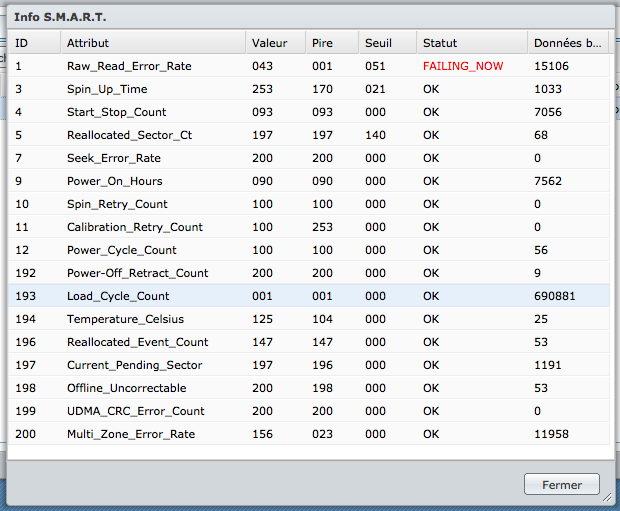Select the Power_On_Hours attribute
This screenshot has width=620, height=511.
click(115, 181)
